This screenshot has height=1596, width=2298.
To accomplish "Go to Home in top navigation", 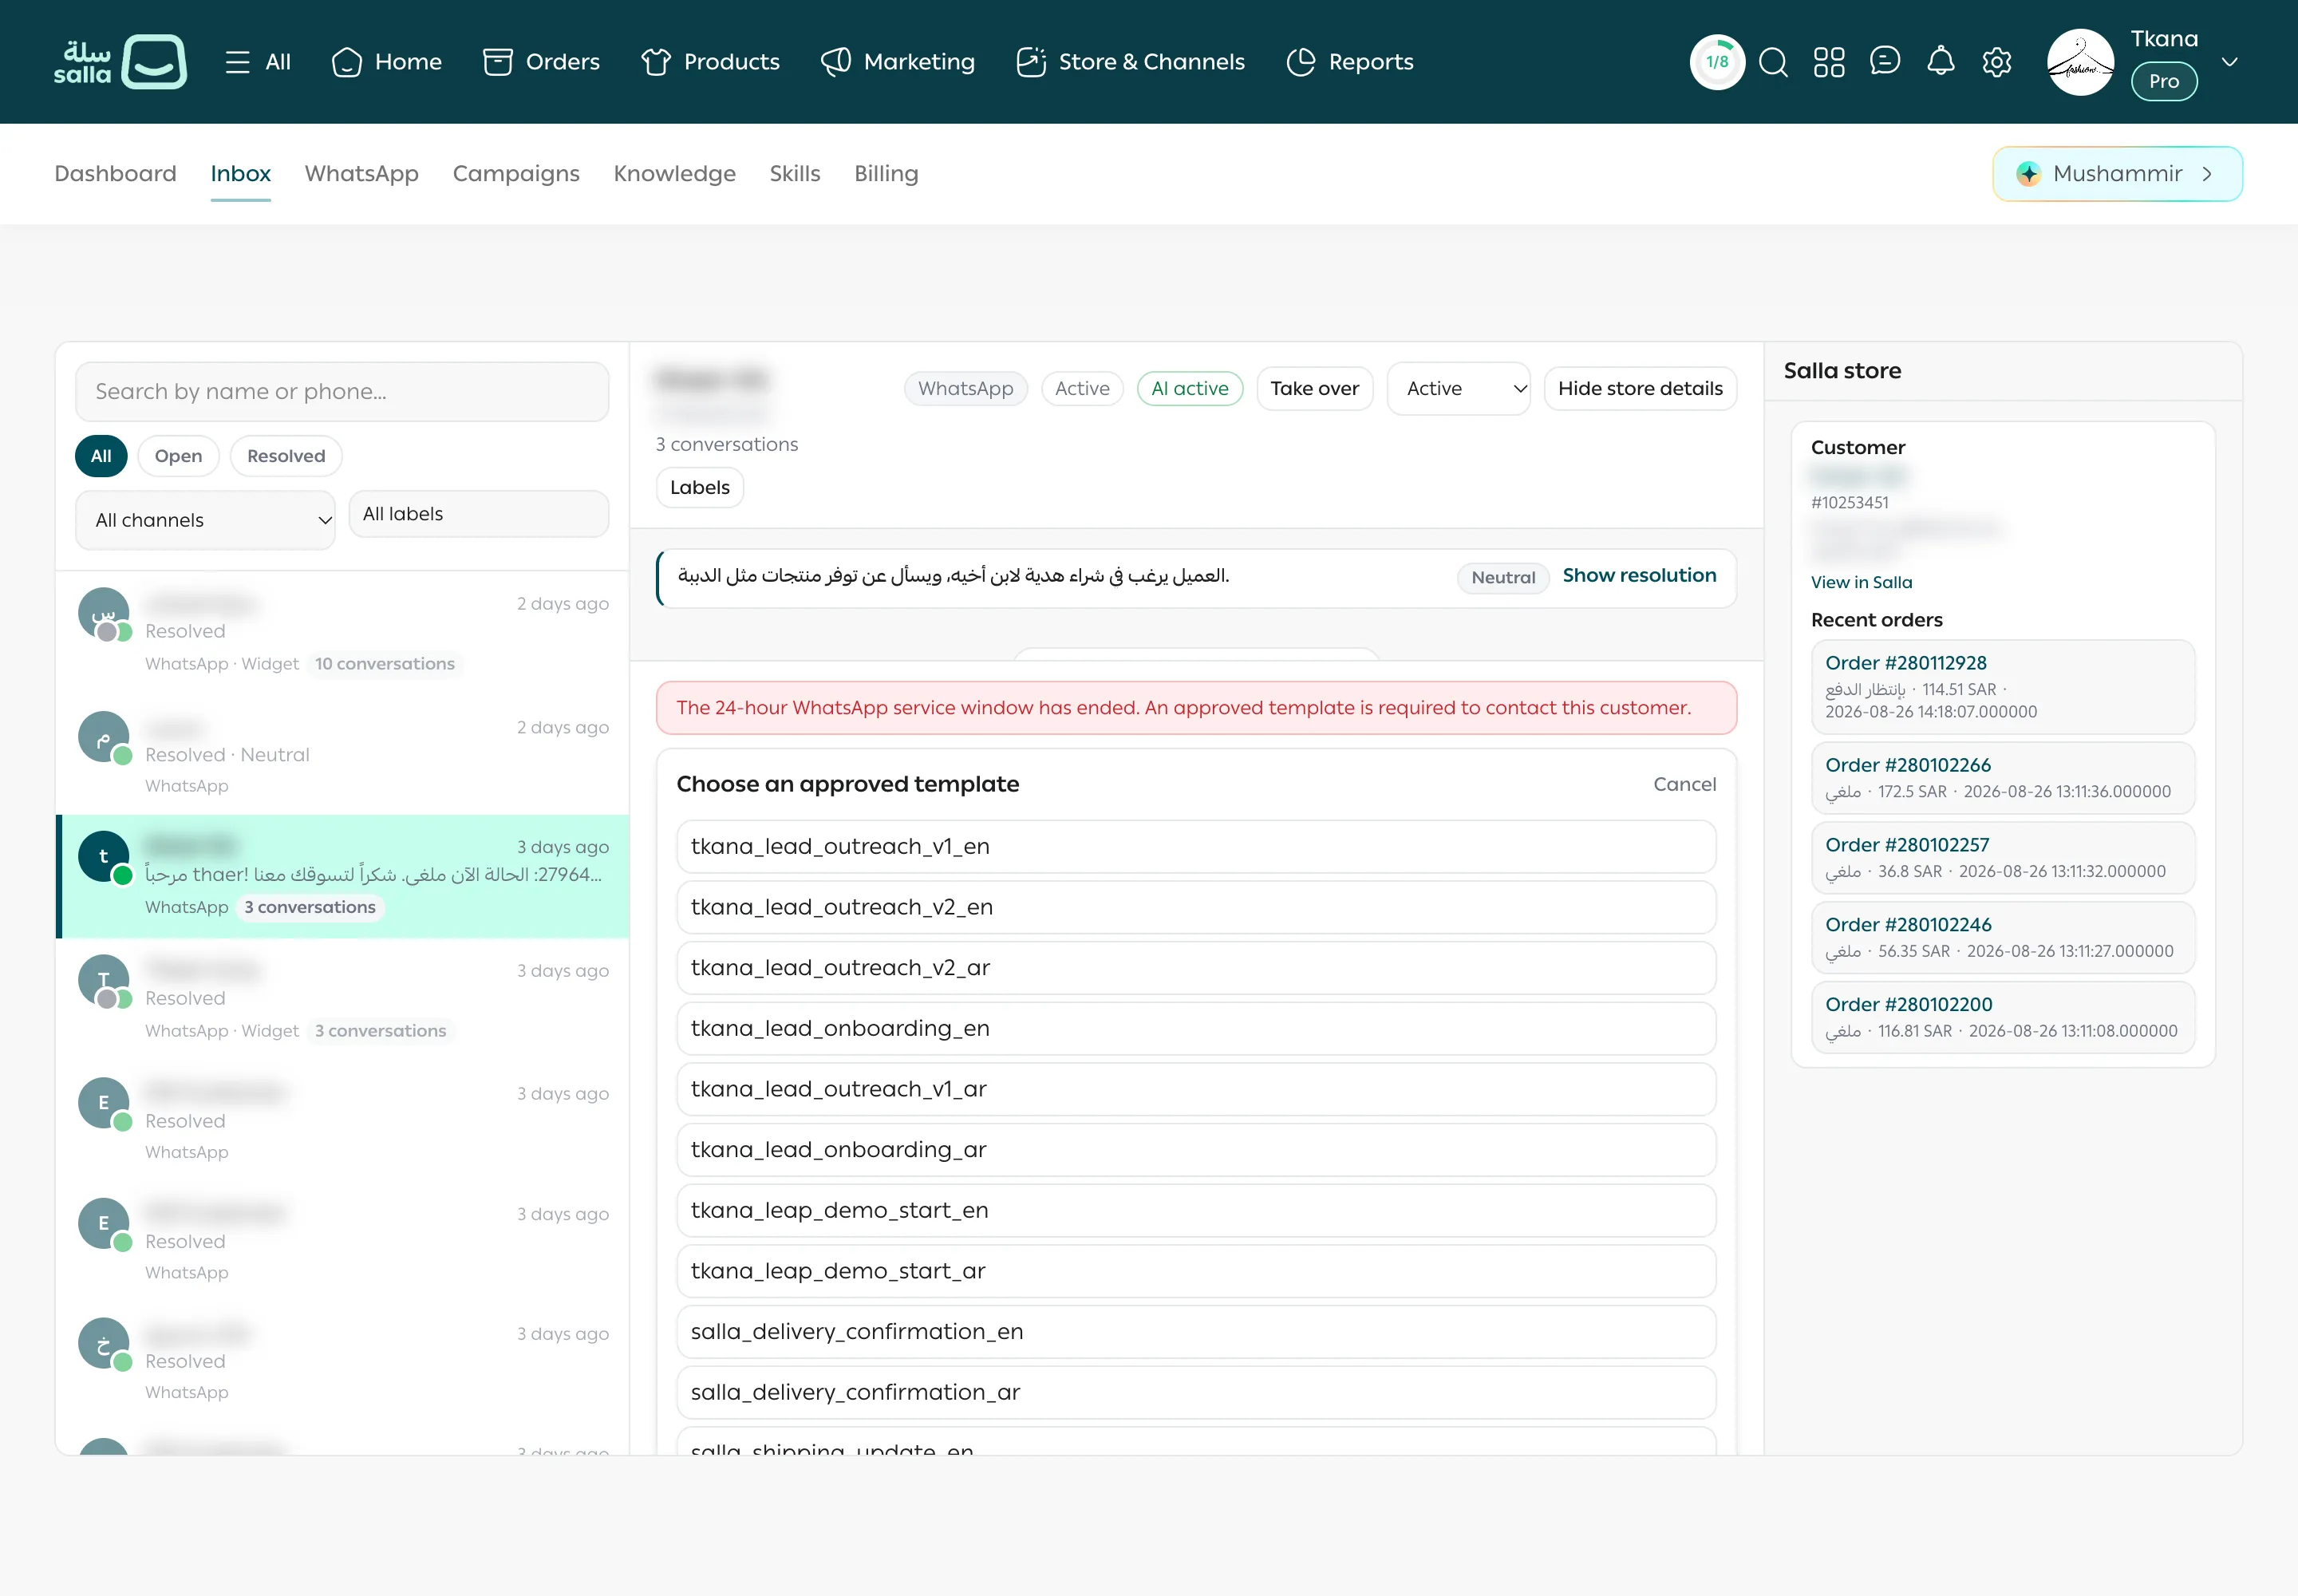I will pos(387,62).
